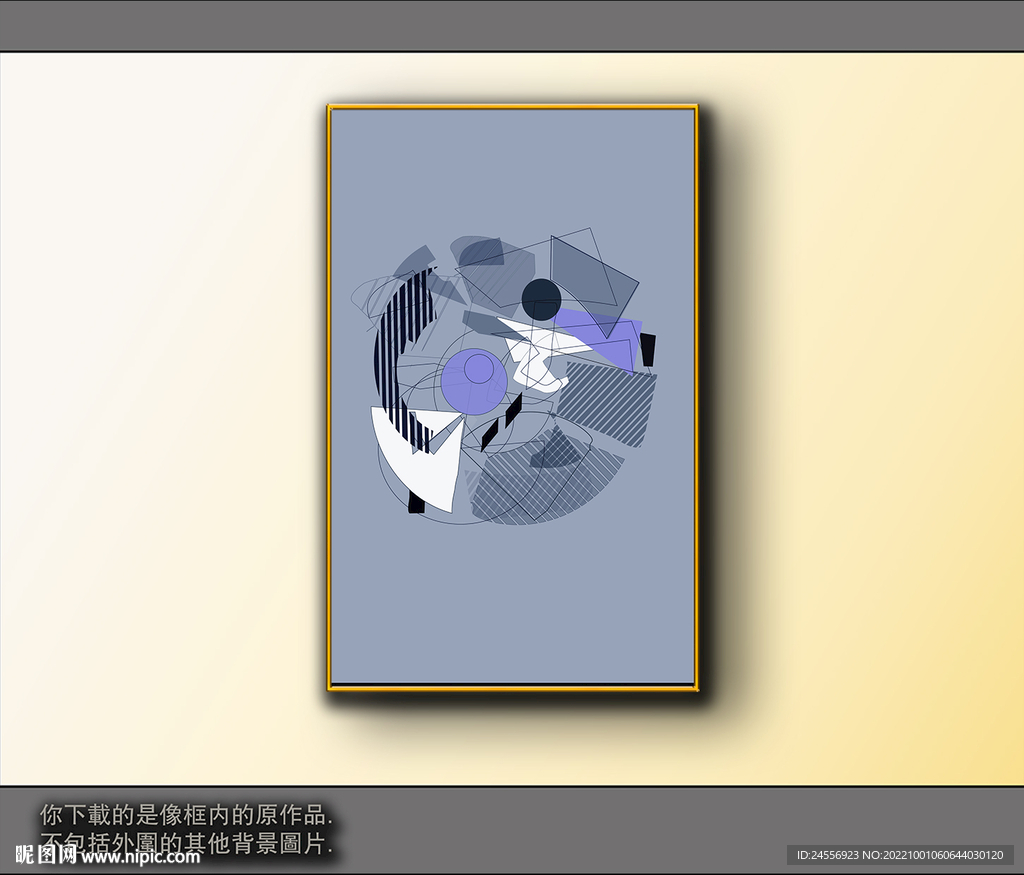Click the www.nipic.com address text
The height and width of the screenshot is (875, 1024).
(140, 856)
